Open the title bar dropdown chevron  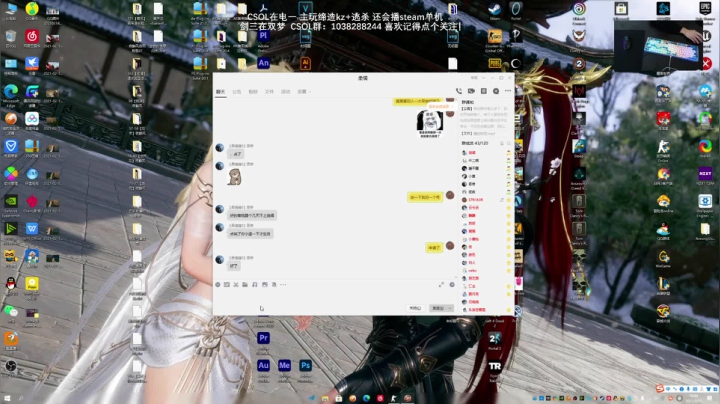484,78
